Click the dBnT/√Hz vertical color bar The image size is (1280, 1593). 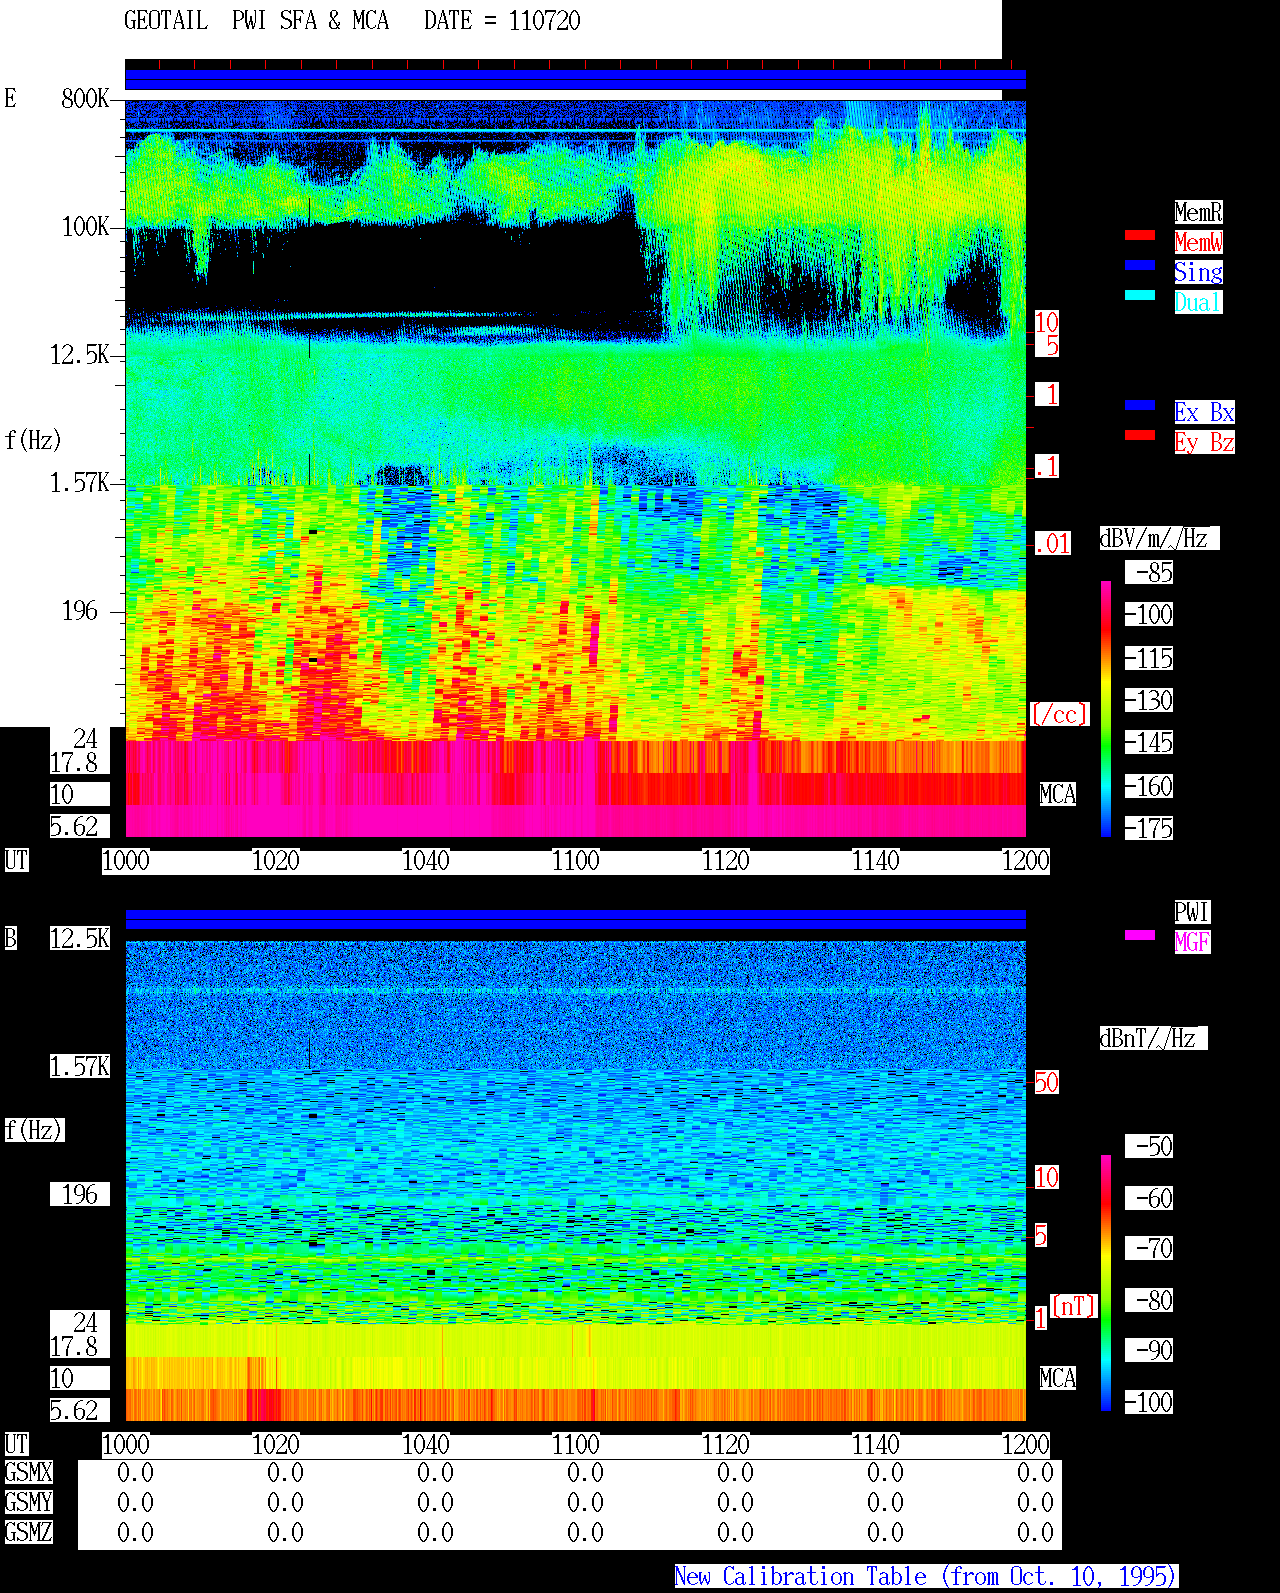pyautogui.click(x=1106, y=1283)
